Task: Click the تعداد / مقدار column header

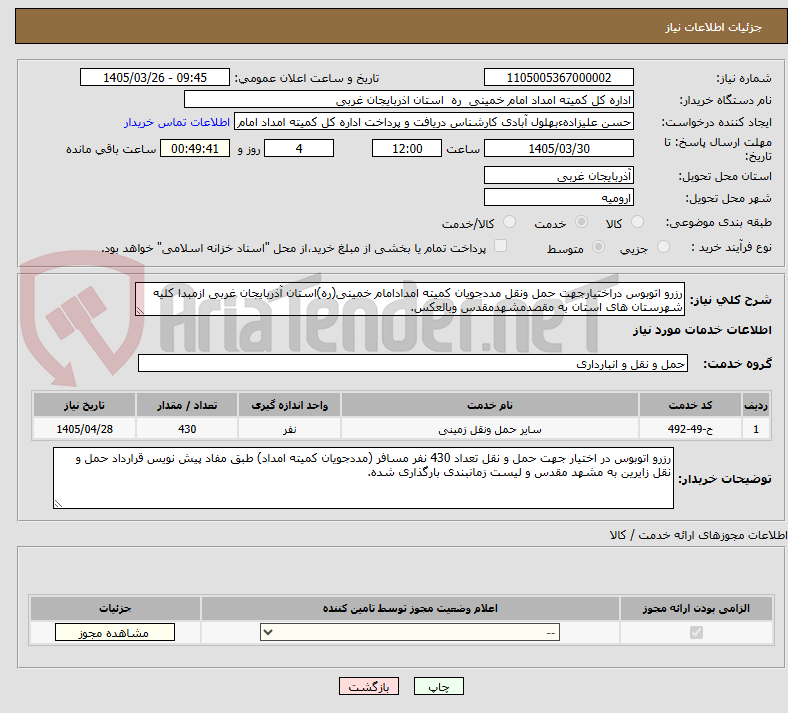Action: (187, 405)
